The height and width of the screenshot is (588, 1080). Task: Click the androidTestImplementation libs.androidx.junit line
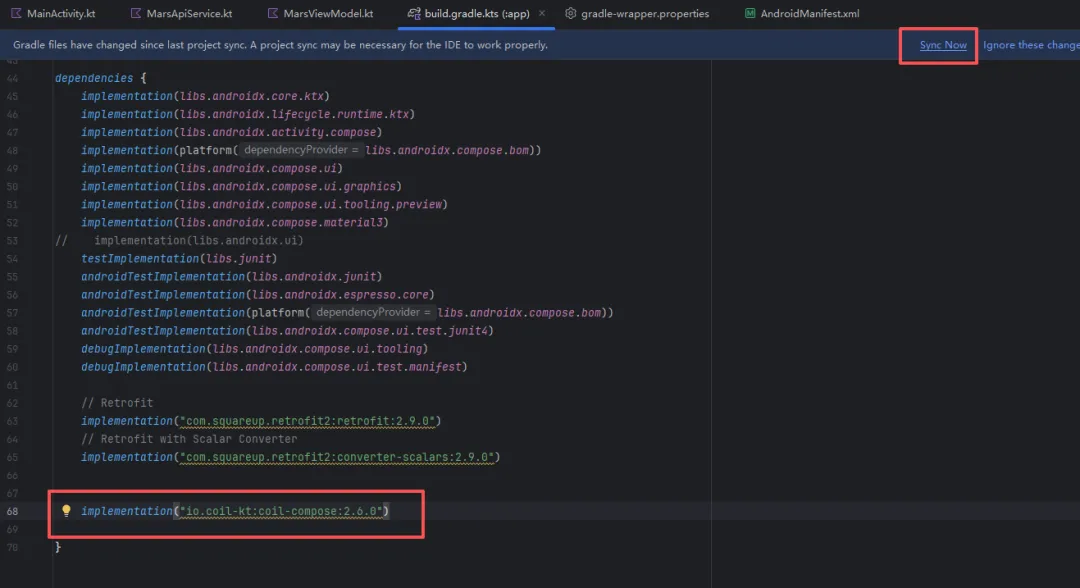pos(231,276)
